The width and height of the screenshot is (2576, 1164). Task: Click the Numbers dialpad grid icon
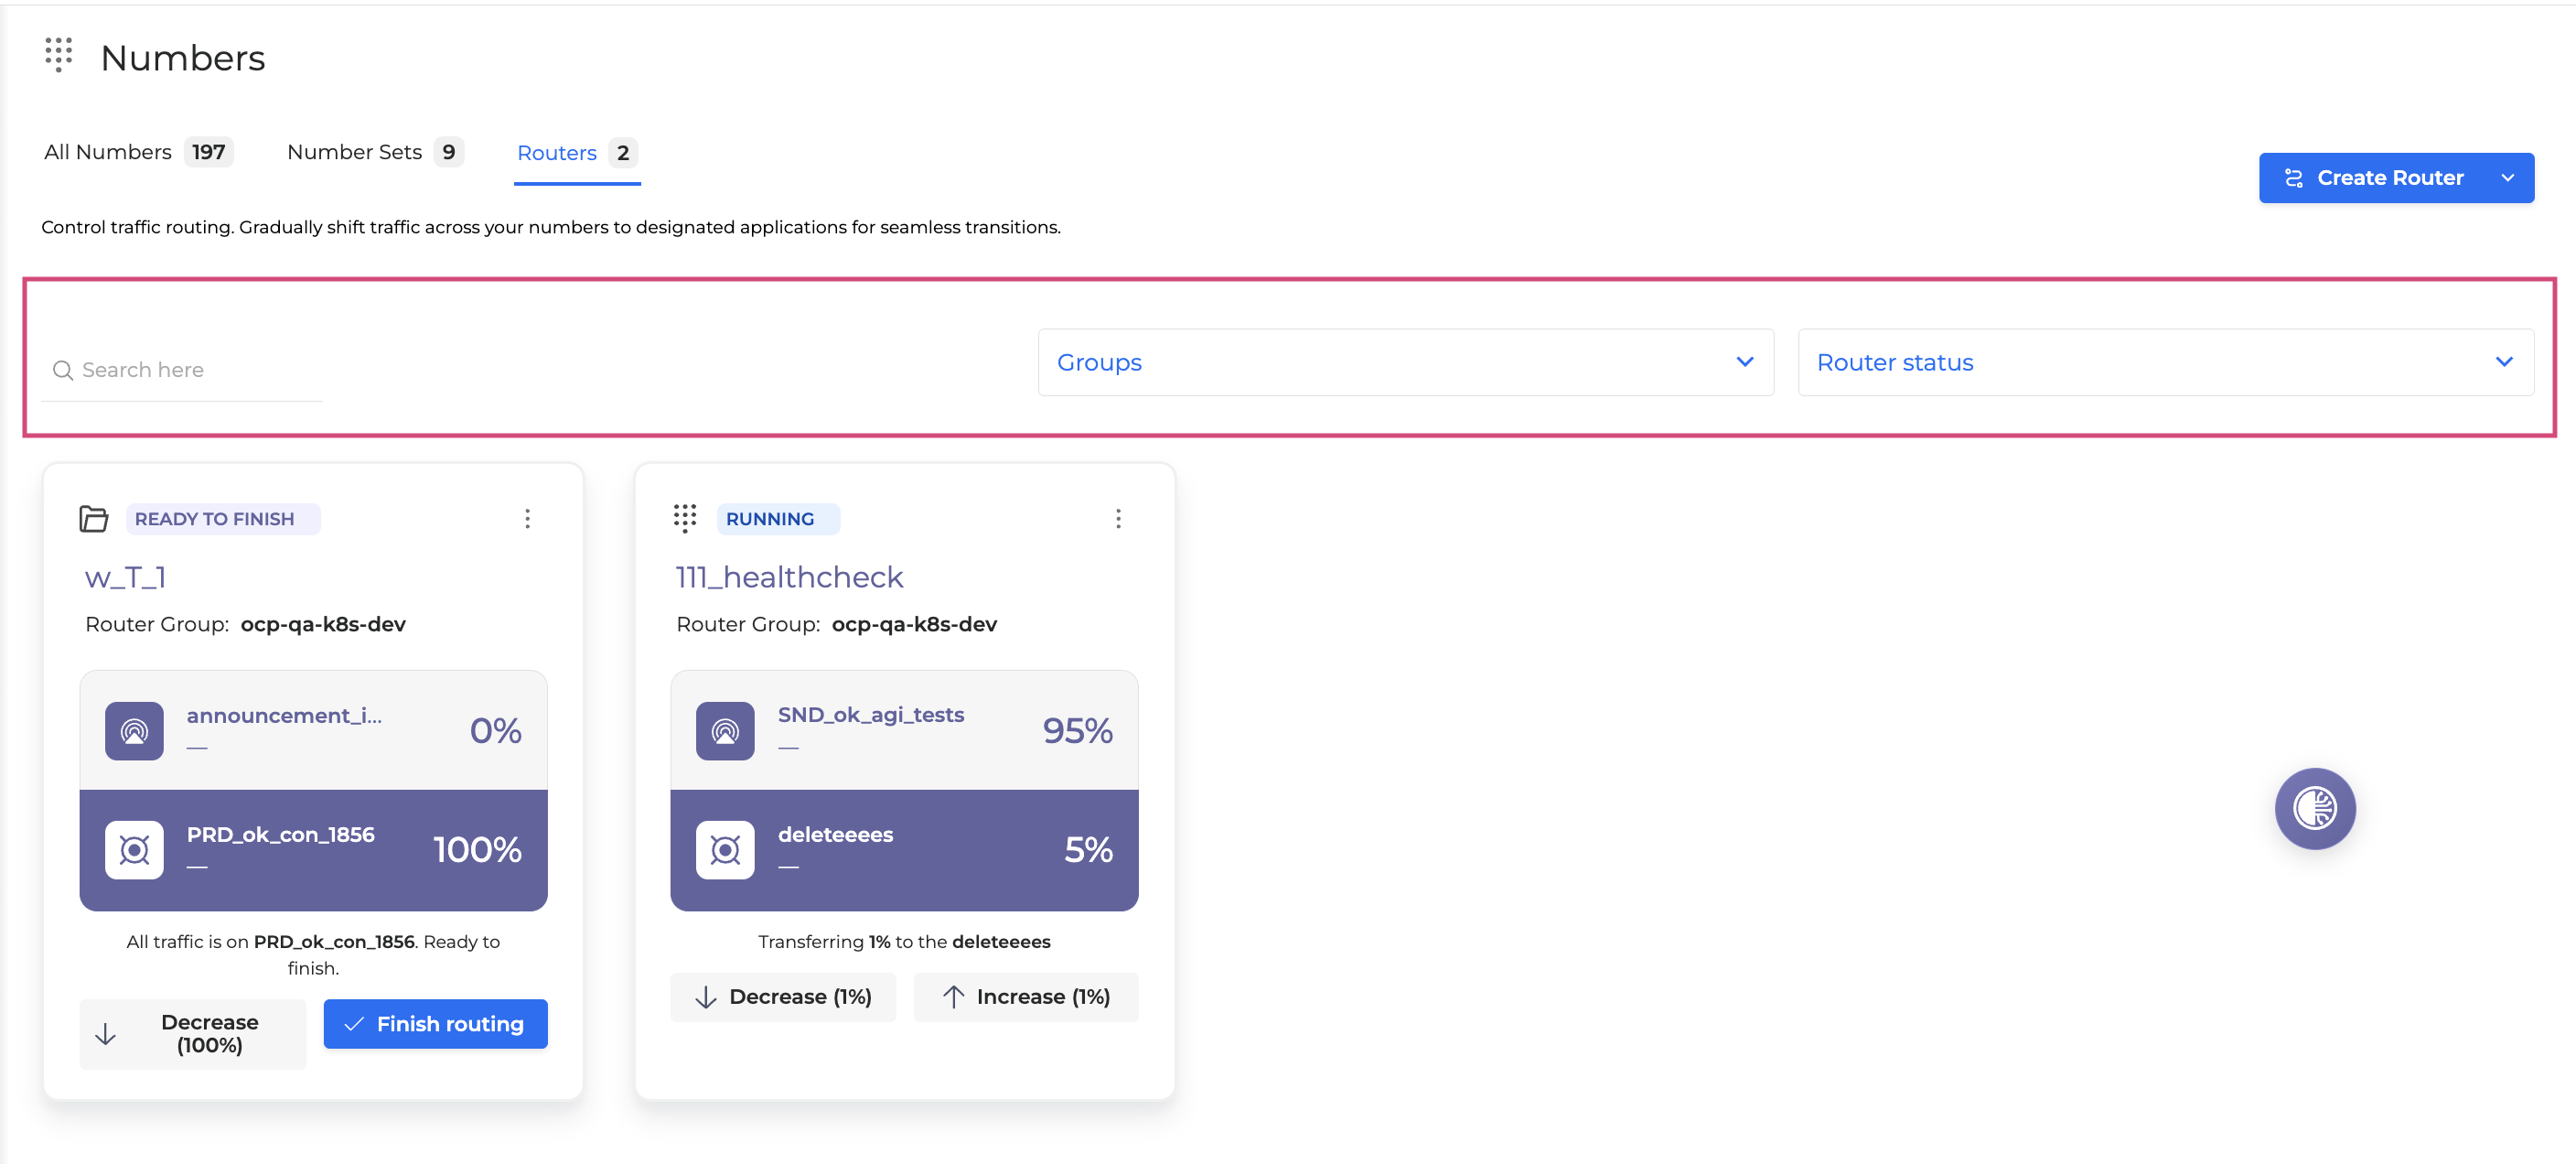pos(59,55)
